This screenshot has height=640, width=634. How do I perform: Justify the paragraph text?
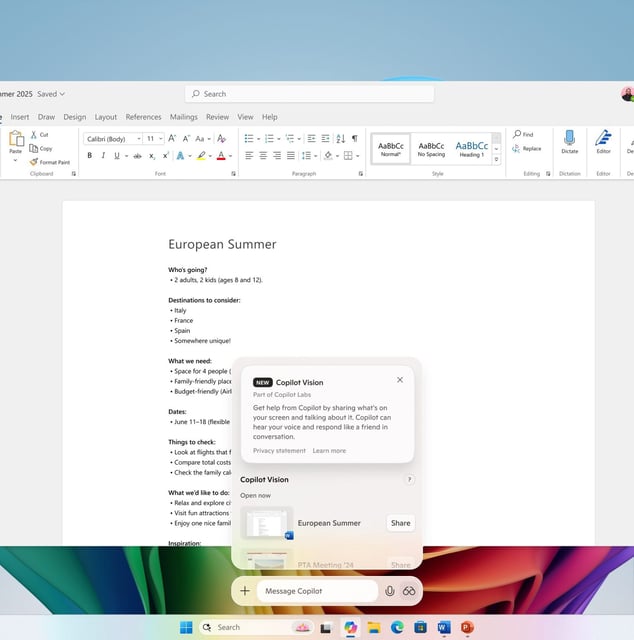coord(291,156)
